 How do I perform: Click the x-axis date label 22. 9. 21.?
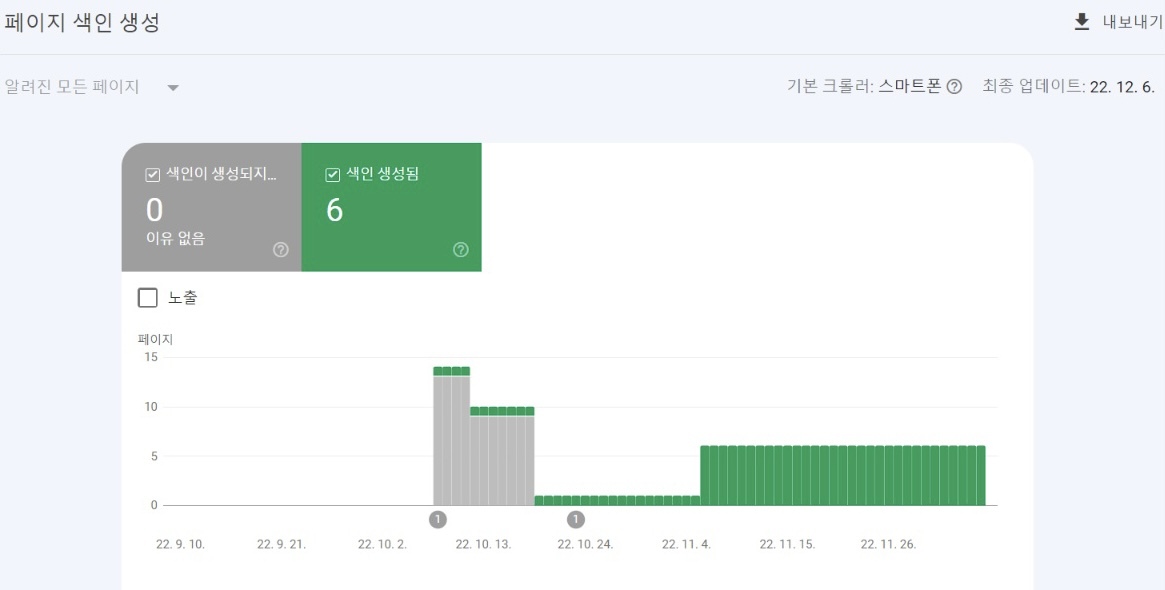pyautogui.click(x=282, y=544)
